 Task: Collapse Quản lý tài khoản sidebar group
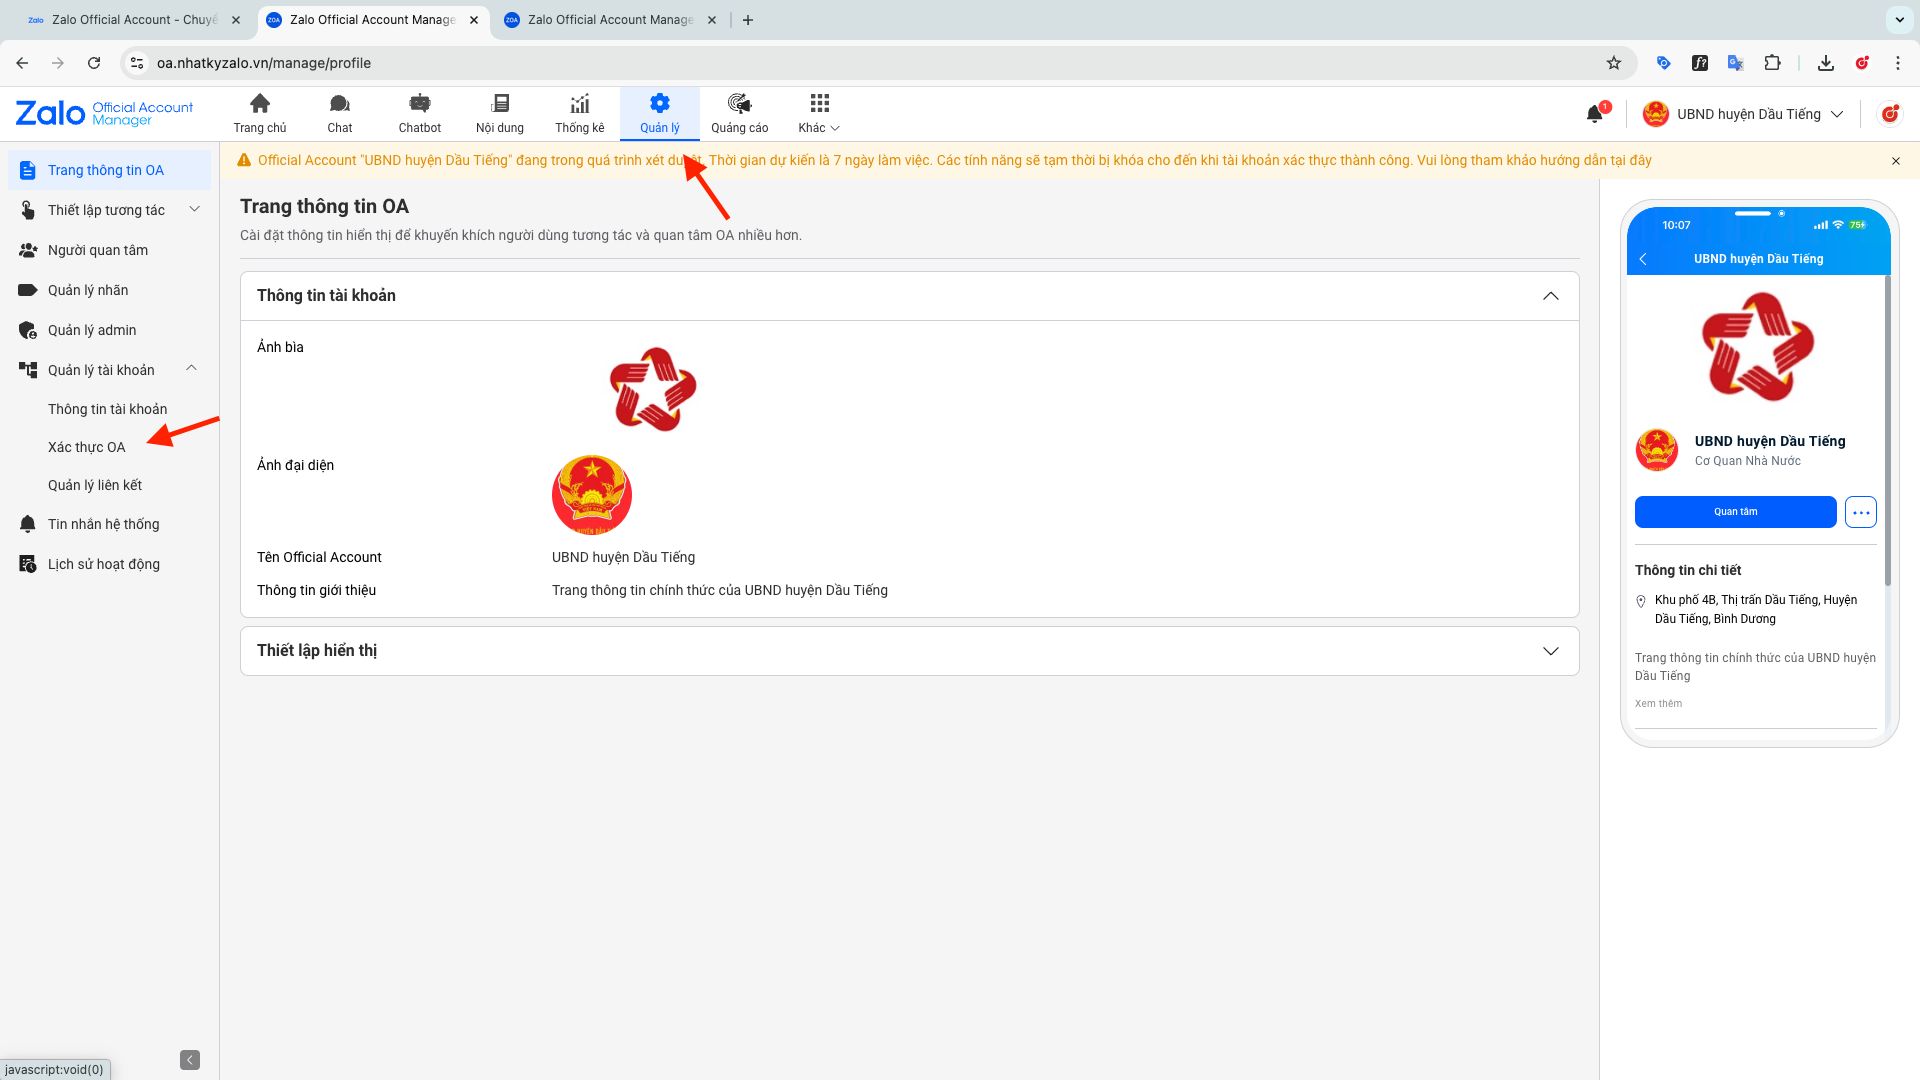tap(191, 369)
